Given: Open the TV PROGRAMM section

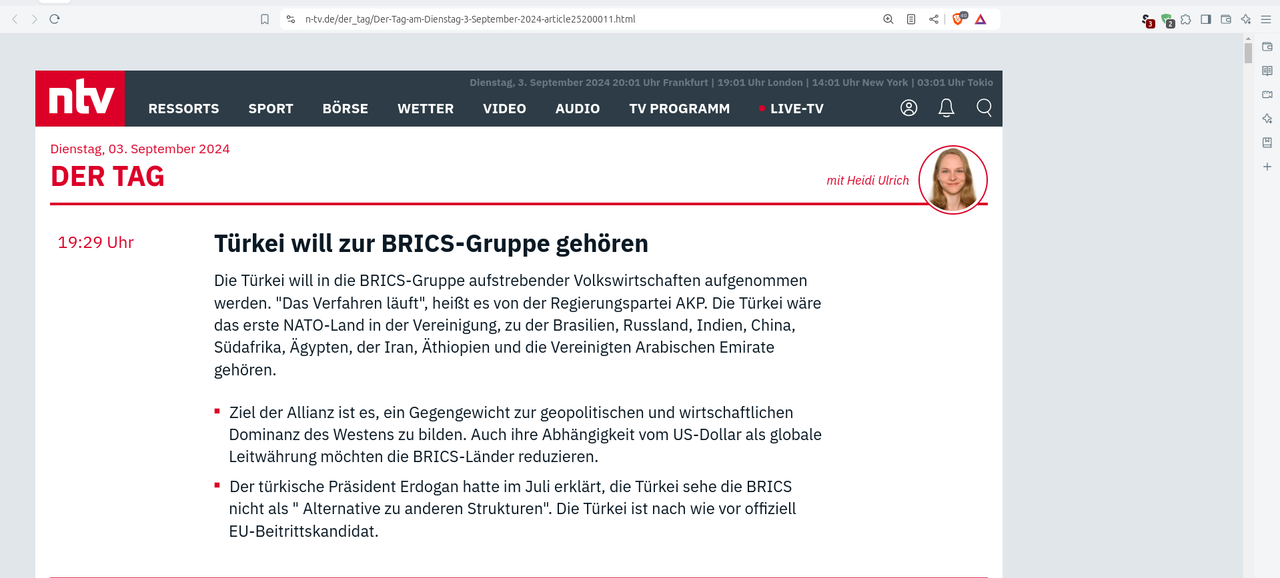Looking at the screenshot, I should 679,108.
